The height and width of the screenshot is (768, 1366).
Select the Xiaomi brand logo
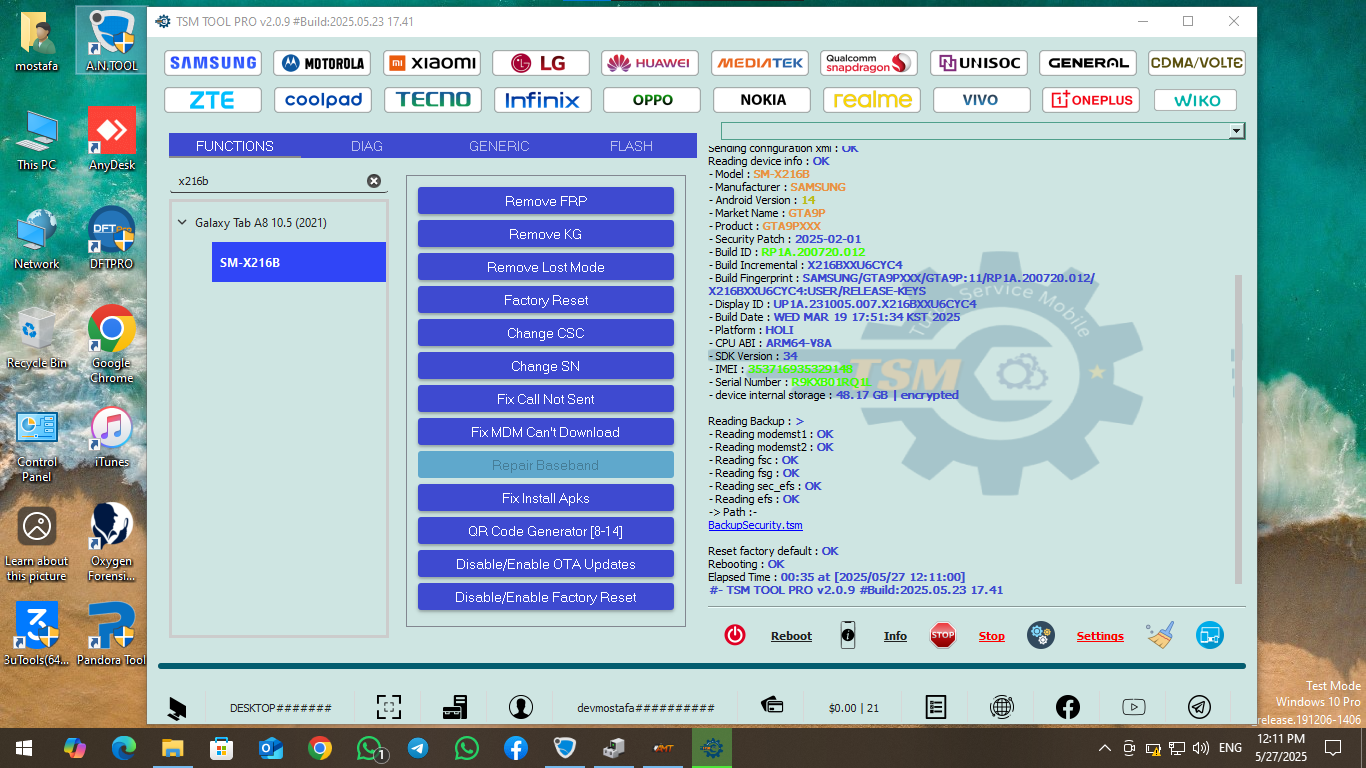click(432, 63)
